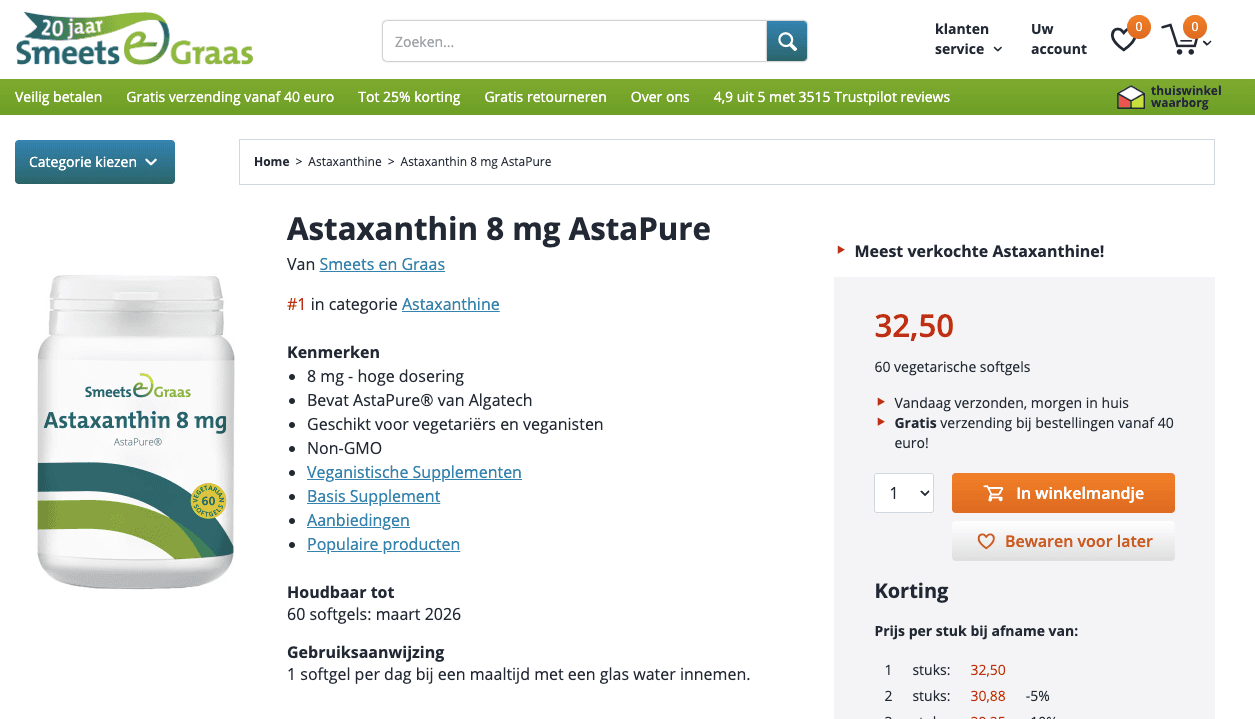Open the Smeets en Graas brand link

point(382,264)
